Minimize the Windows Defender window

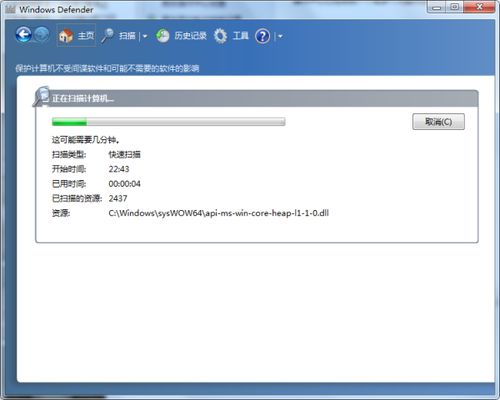(437, 7)
